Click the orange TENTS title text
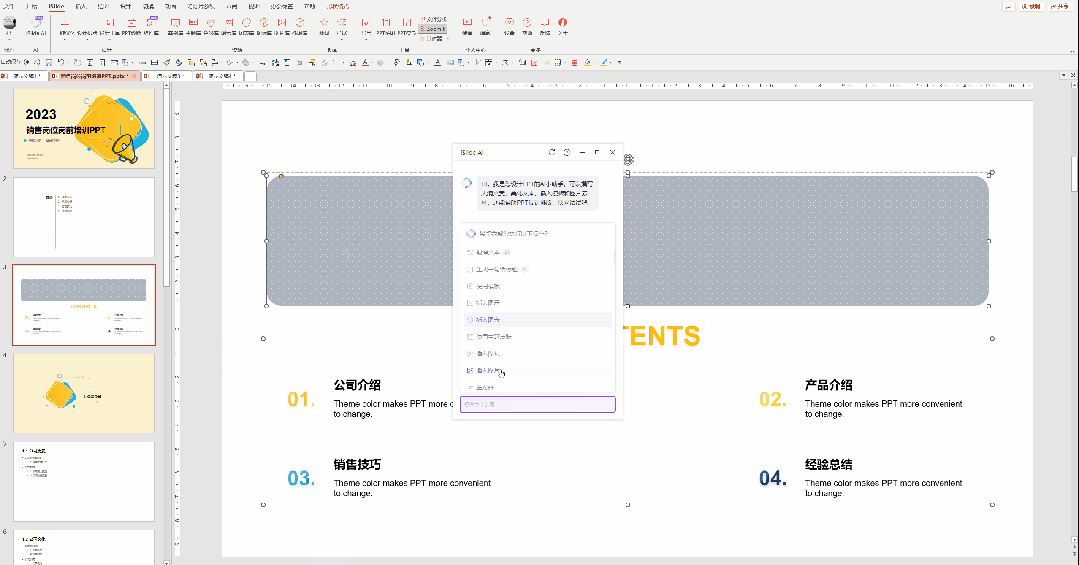This screenshot has width=1079, height=565. (663, 336)
